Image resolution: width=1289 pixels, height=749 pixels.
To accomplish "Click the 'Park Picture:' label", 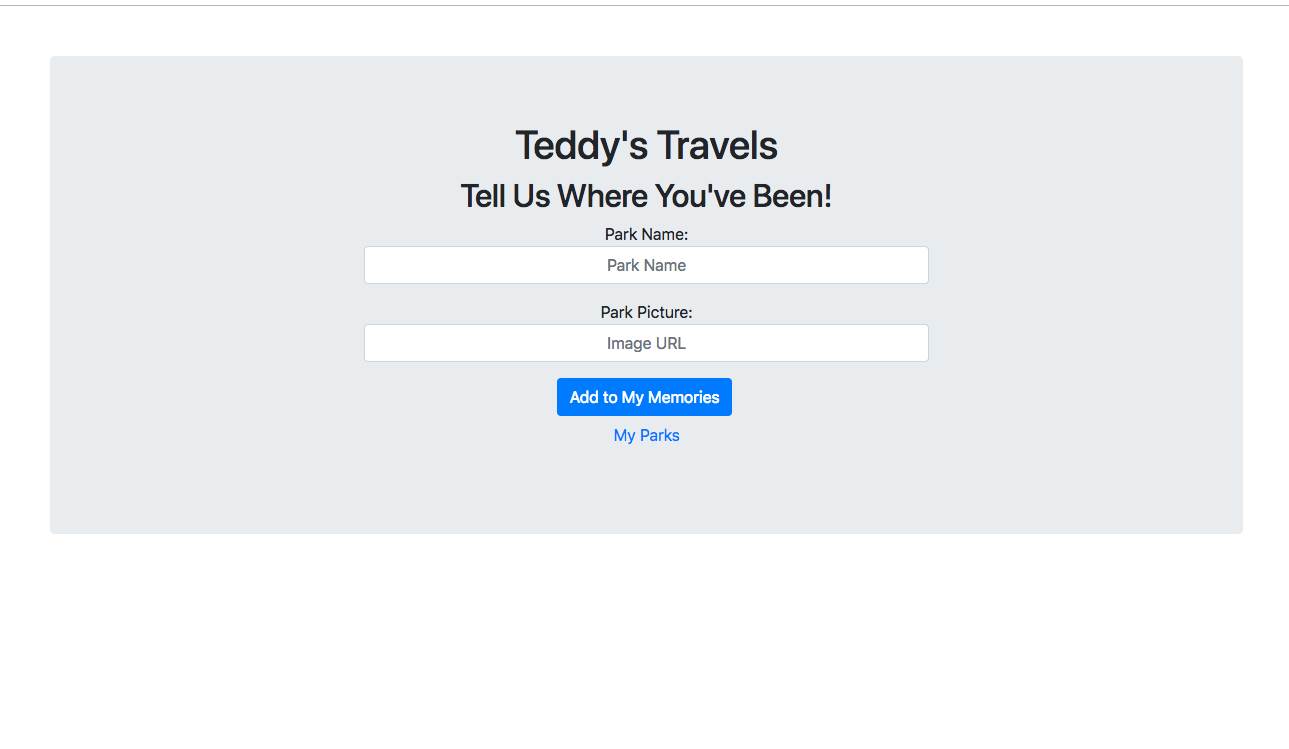I will click(x=646, y=312).
